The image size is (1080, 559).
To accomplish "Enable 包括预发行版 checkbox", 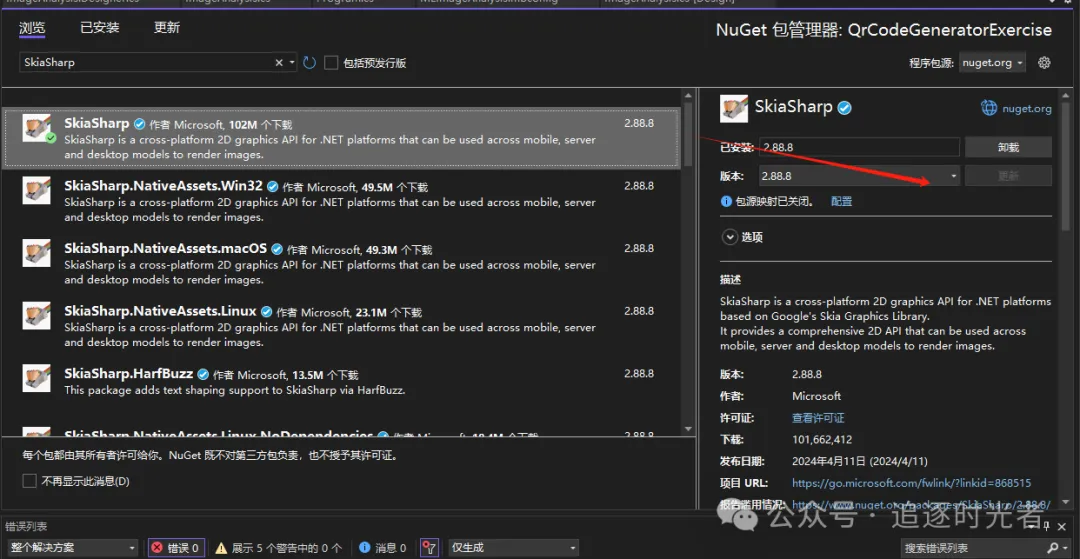I will point(331,63).
